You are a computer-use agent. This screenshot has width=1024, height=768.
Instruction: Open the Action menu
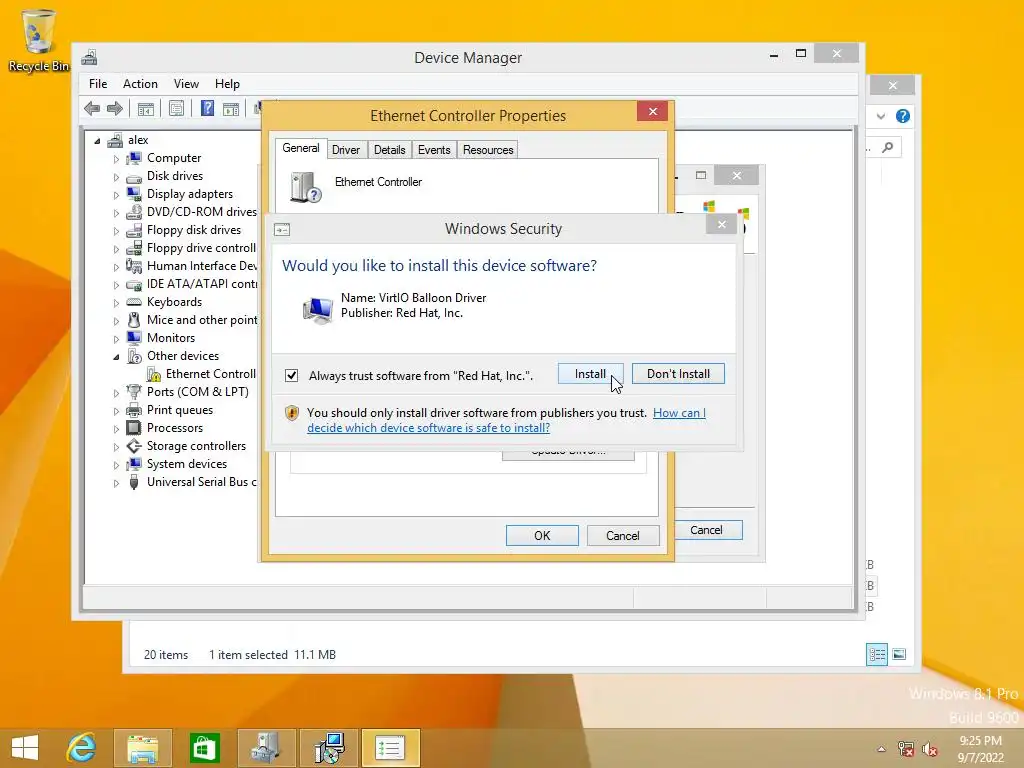pyautogui.click(x=140, y=84)
